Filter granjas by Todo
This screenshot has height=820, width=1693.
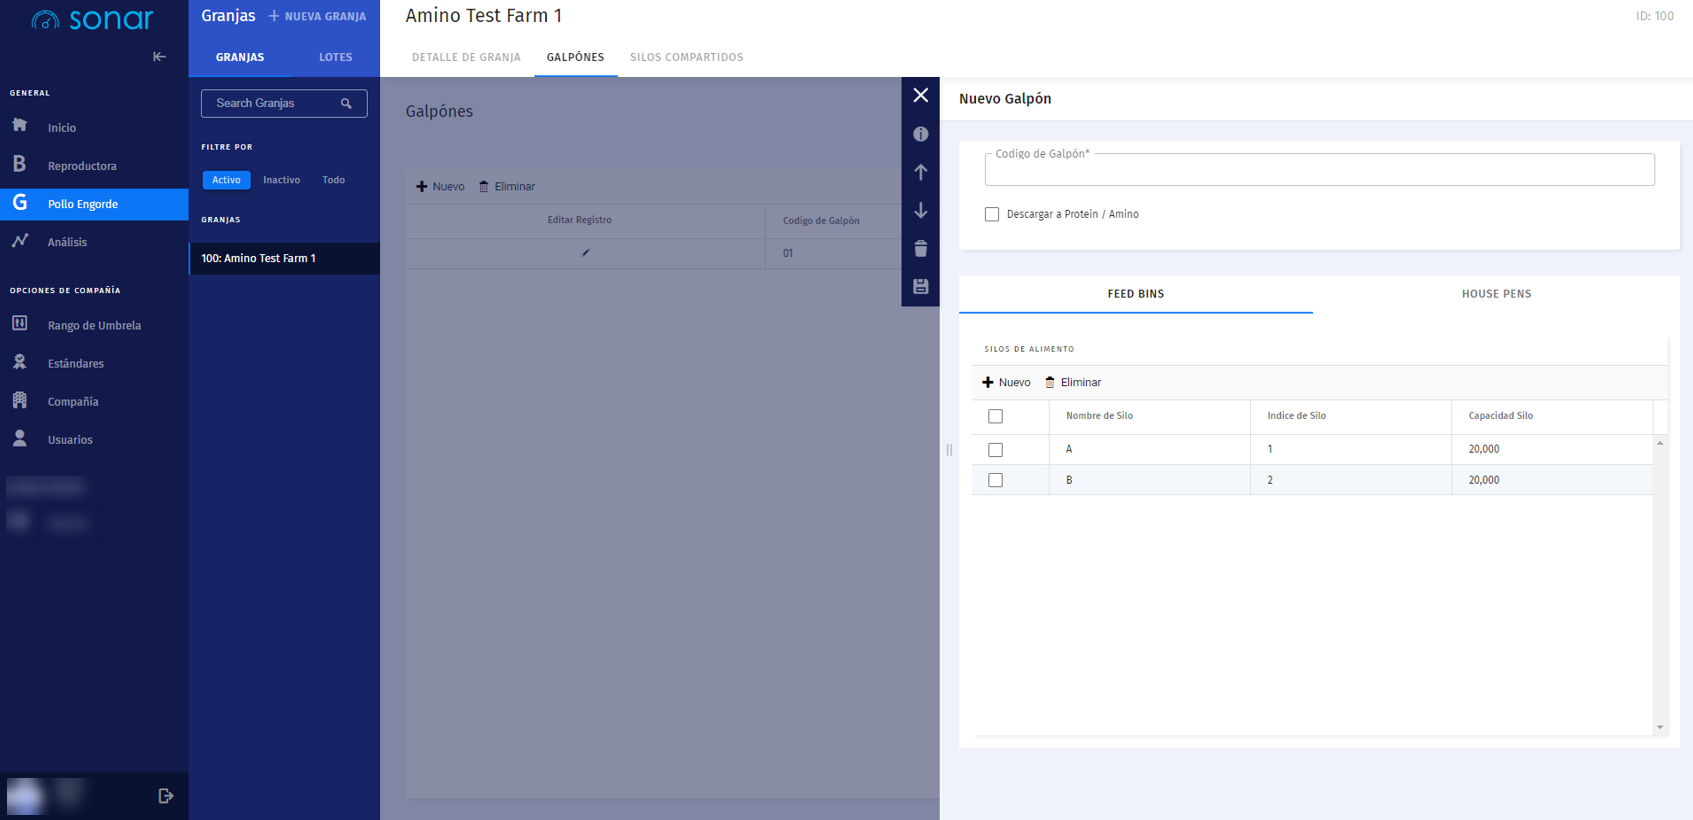333,180
